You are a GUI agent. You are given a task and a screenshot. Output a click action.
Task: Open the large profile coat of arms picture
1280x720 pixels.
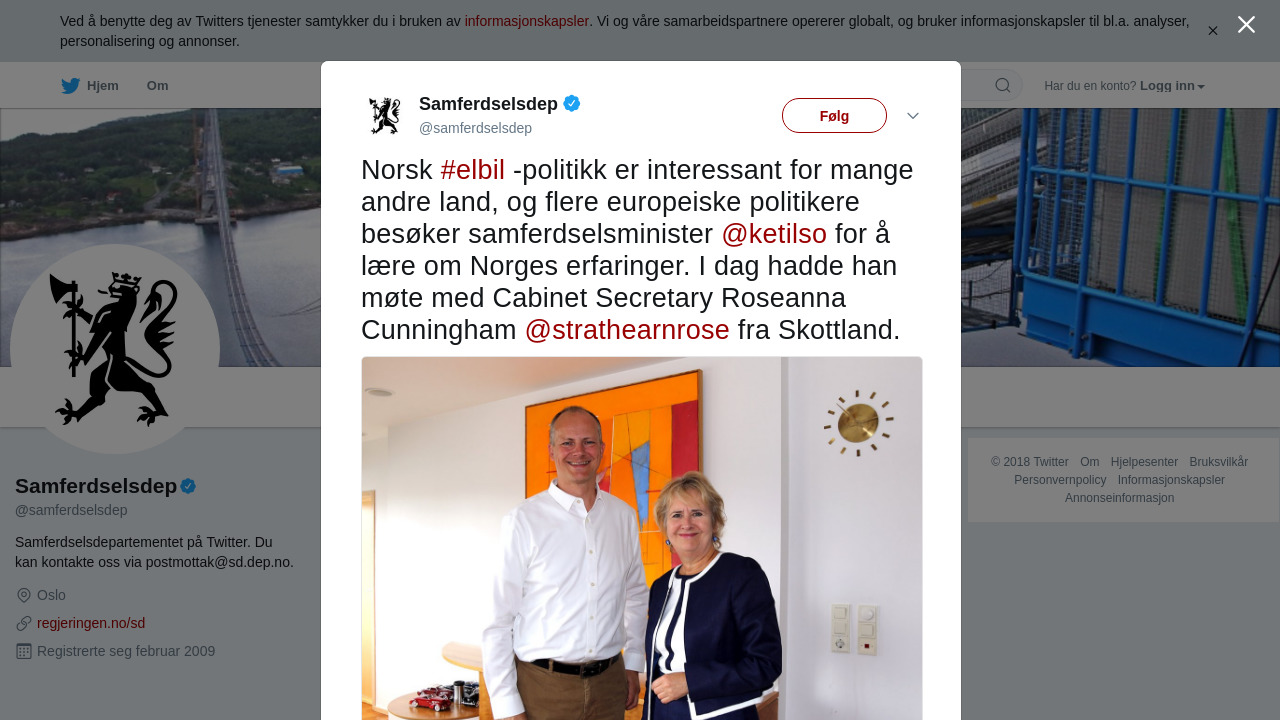[x=115, y=349]
